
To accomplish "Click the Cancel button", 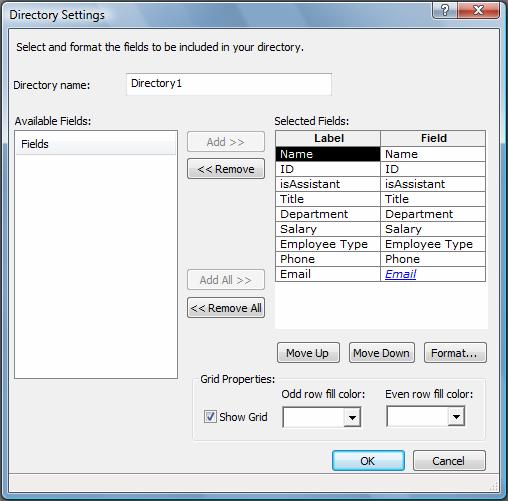I will [449, 461].
